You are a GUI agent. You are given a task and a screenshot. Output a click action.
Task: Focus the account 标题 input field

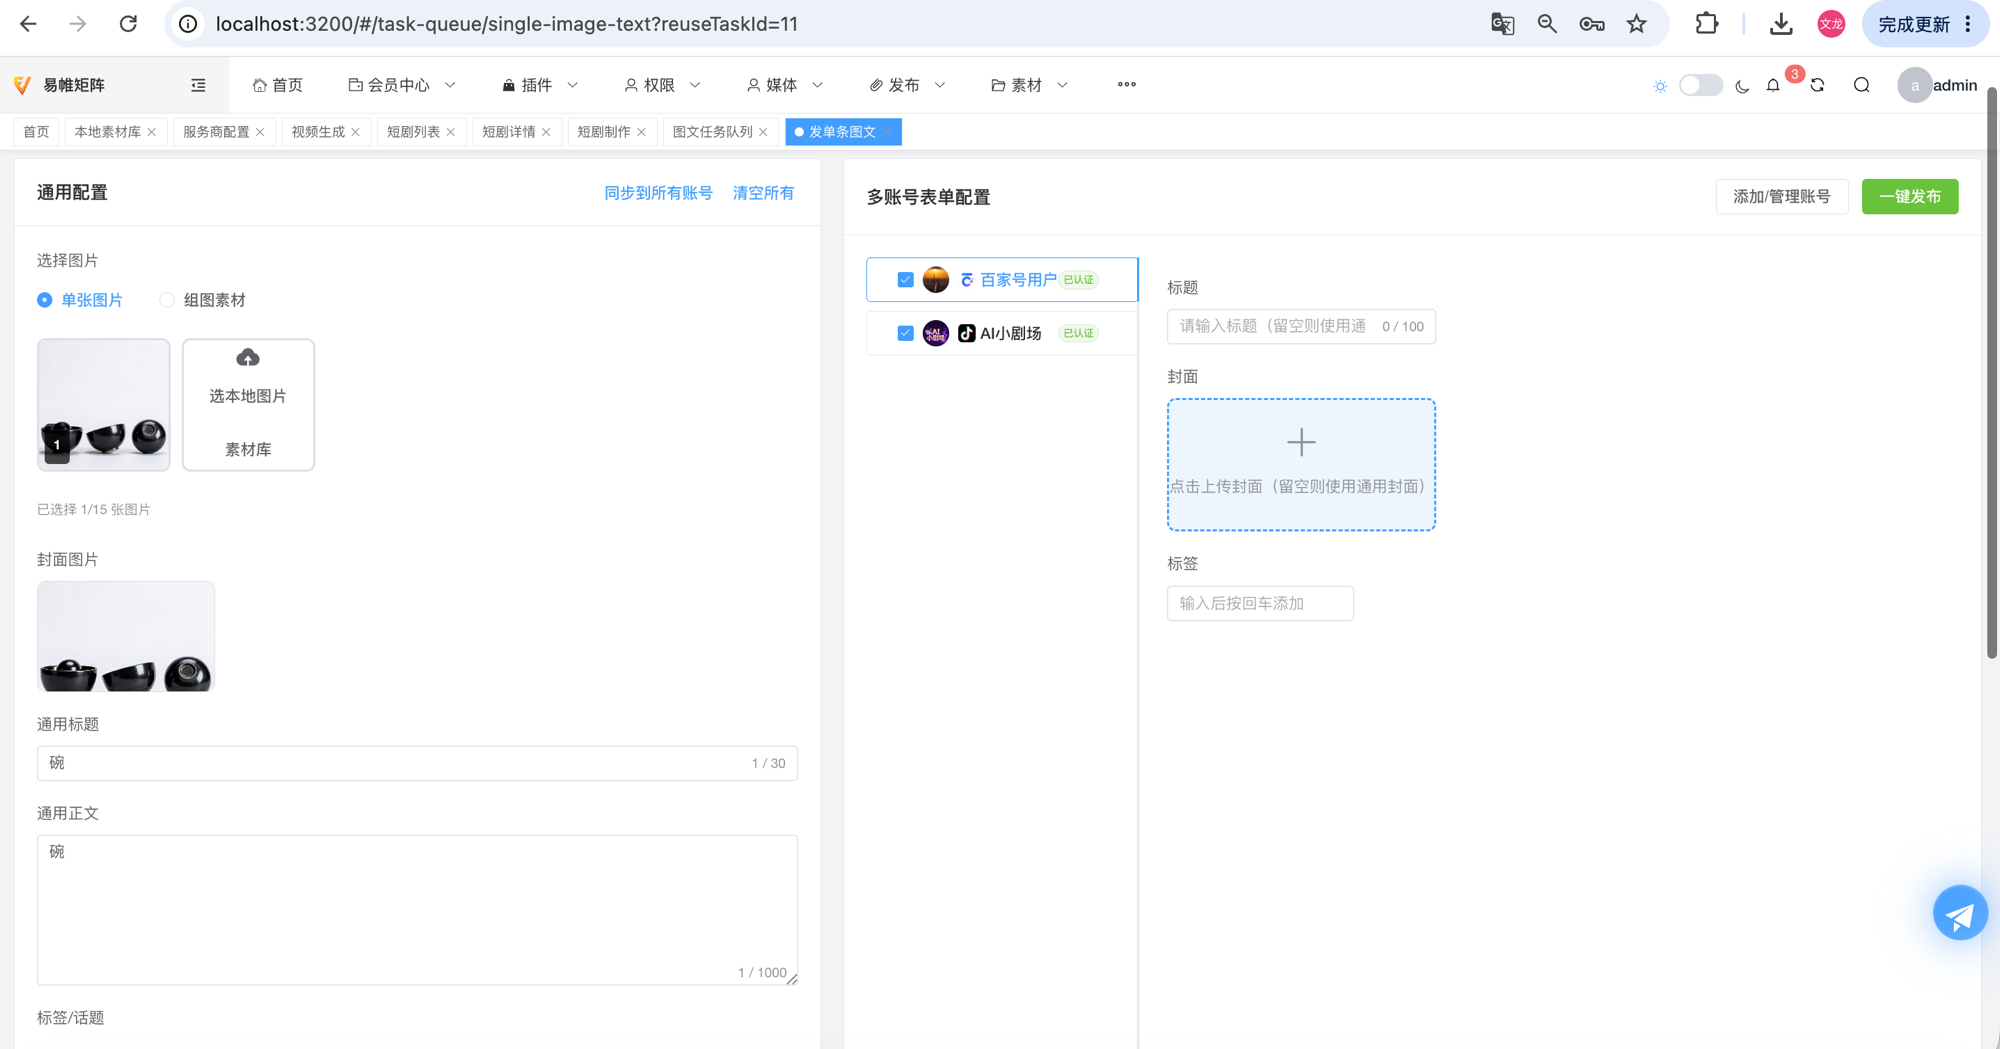1301,326
